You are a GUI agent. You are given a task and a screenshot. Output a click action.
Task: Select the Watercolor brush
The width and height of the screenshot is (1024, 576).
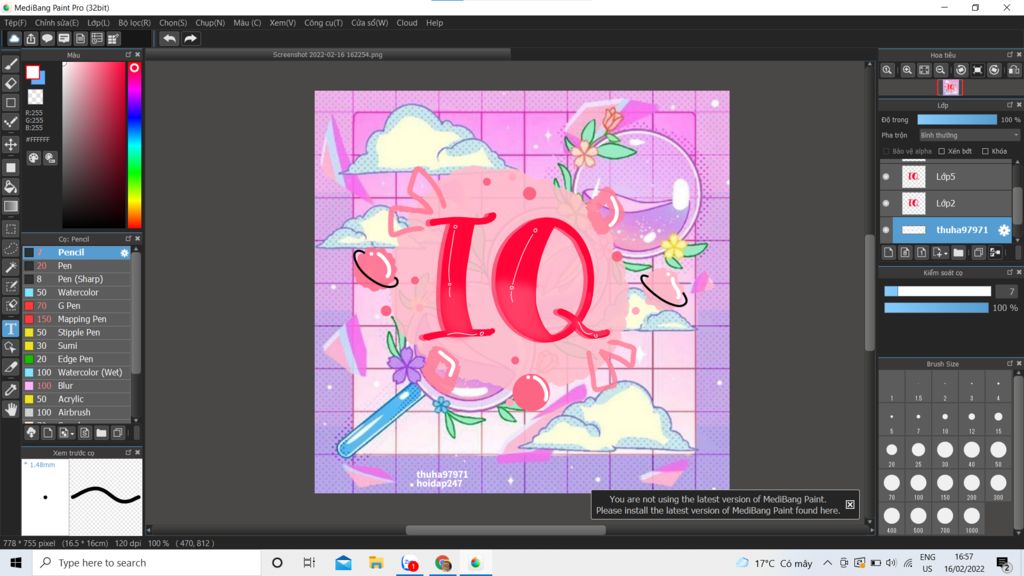[77, 293]
